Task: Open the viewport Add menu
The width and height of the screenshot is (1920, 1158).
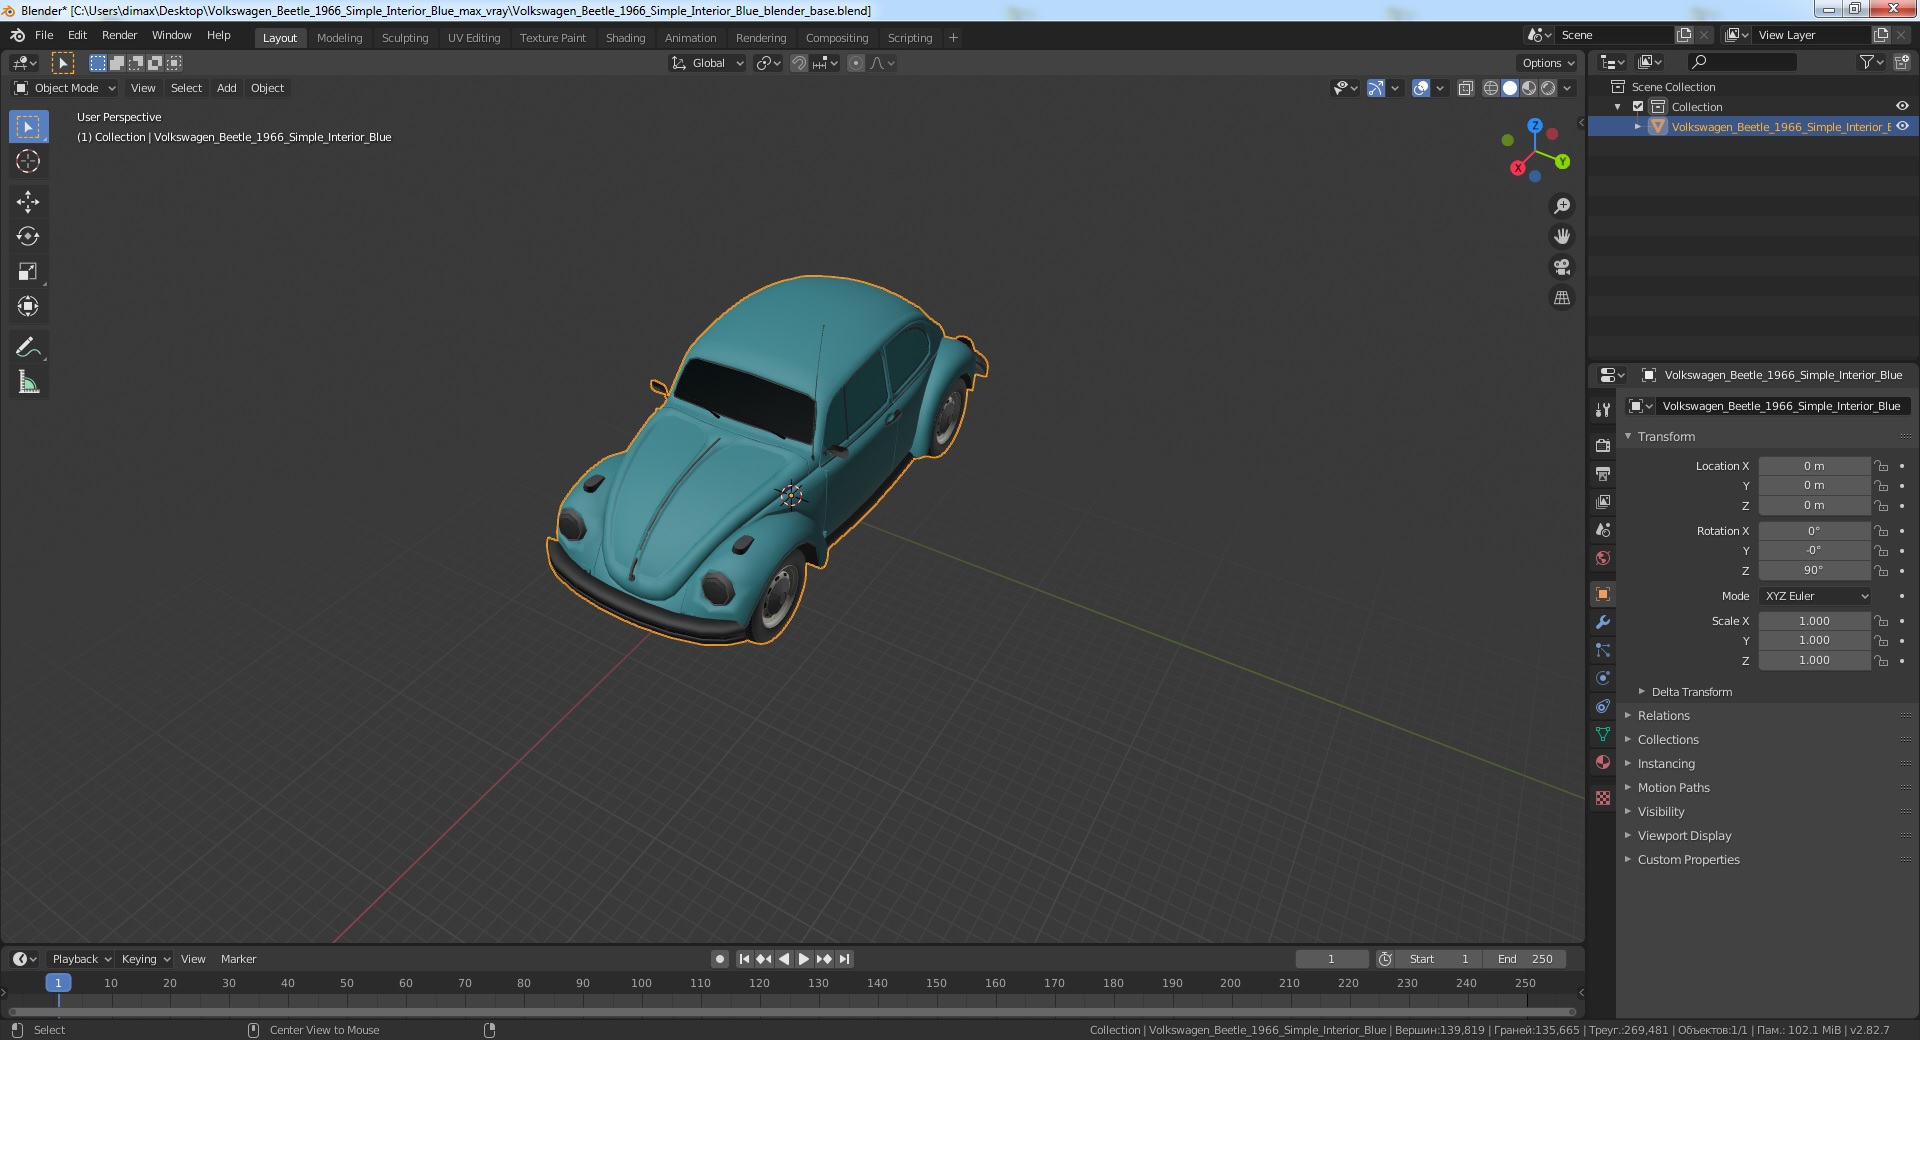Action: (x=227, y=88)
